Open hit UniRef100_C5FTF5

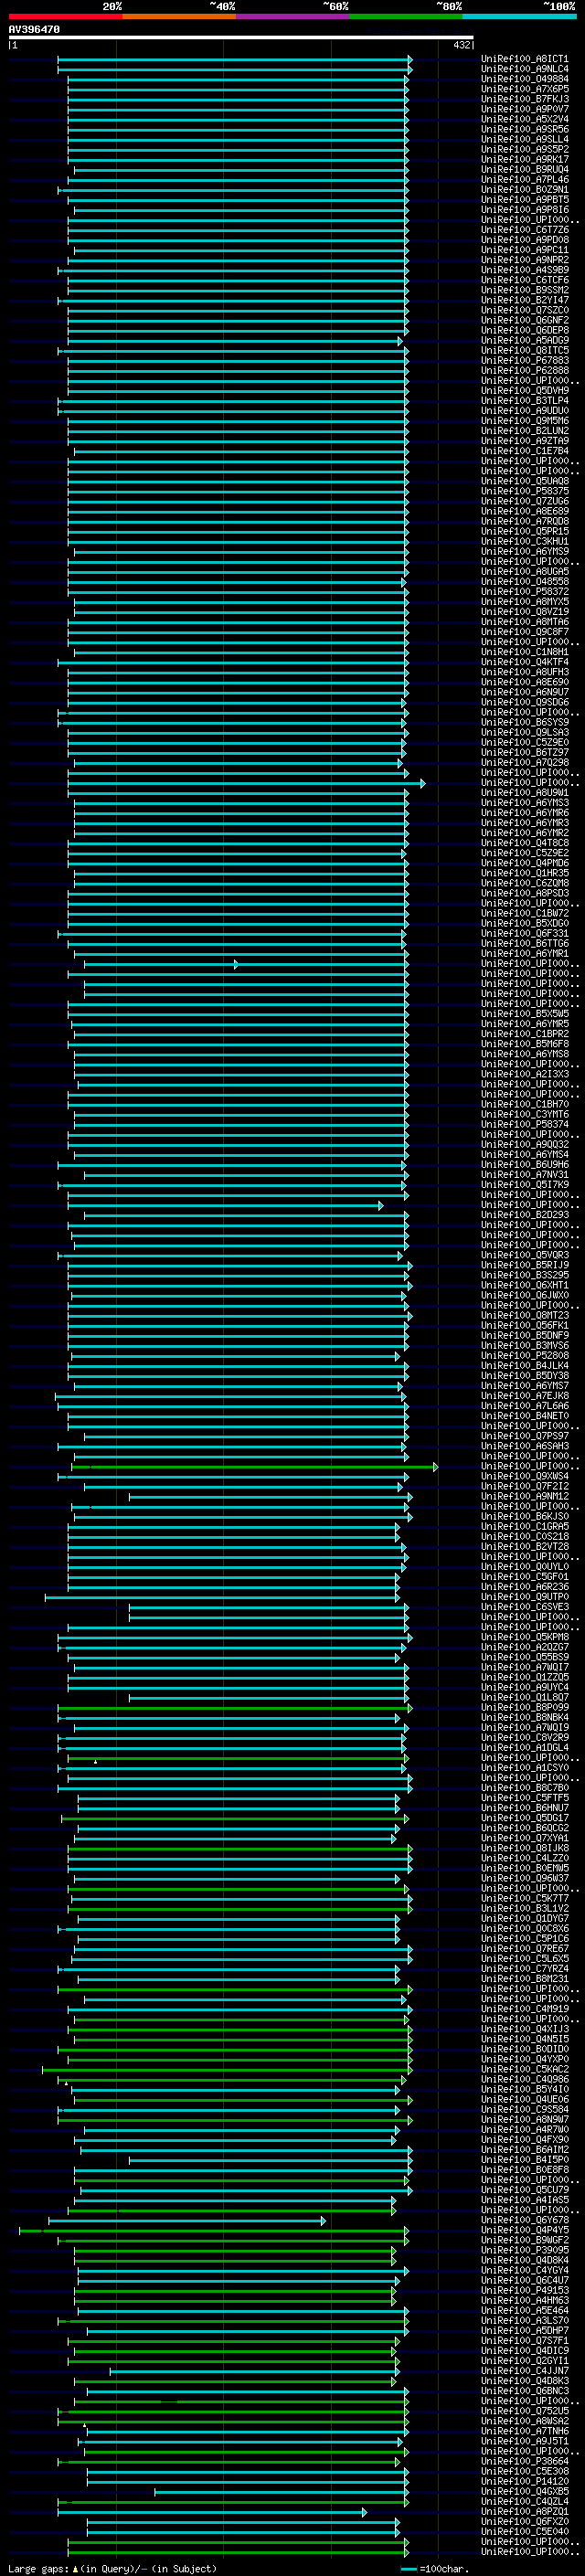point(525,1798)
